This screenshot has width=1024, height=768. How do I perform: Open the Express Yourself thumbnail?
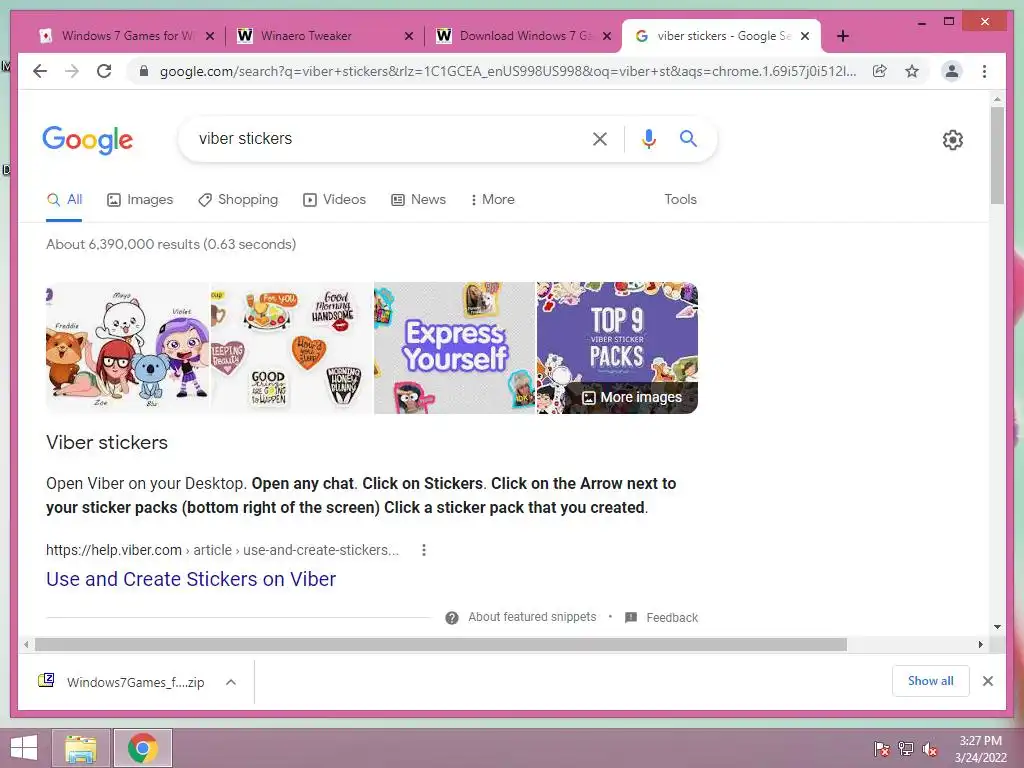(x=455, y=348)
